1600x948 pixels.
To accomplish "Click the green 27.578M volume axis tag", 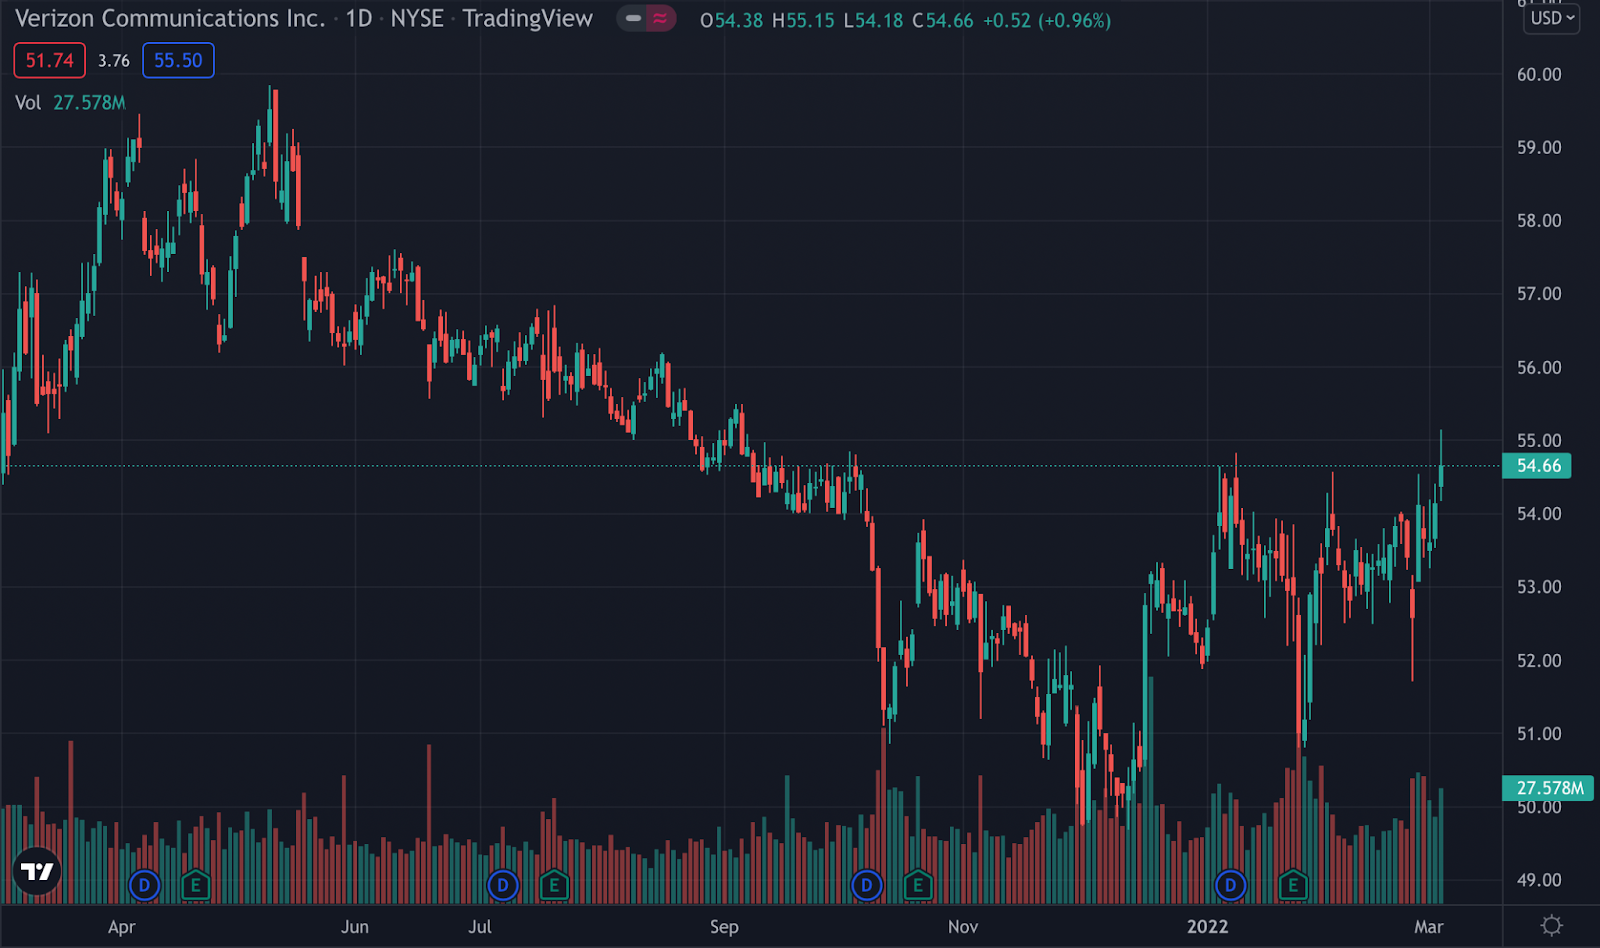I will tap(1548, 788).
